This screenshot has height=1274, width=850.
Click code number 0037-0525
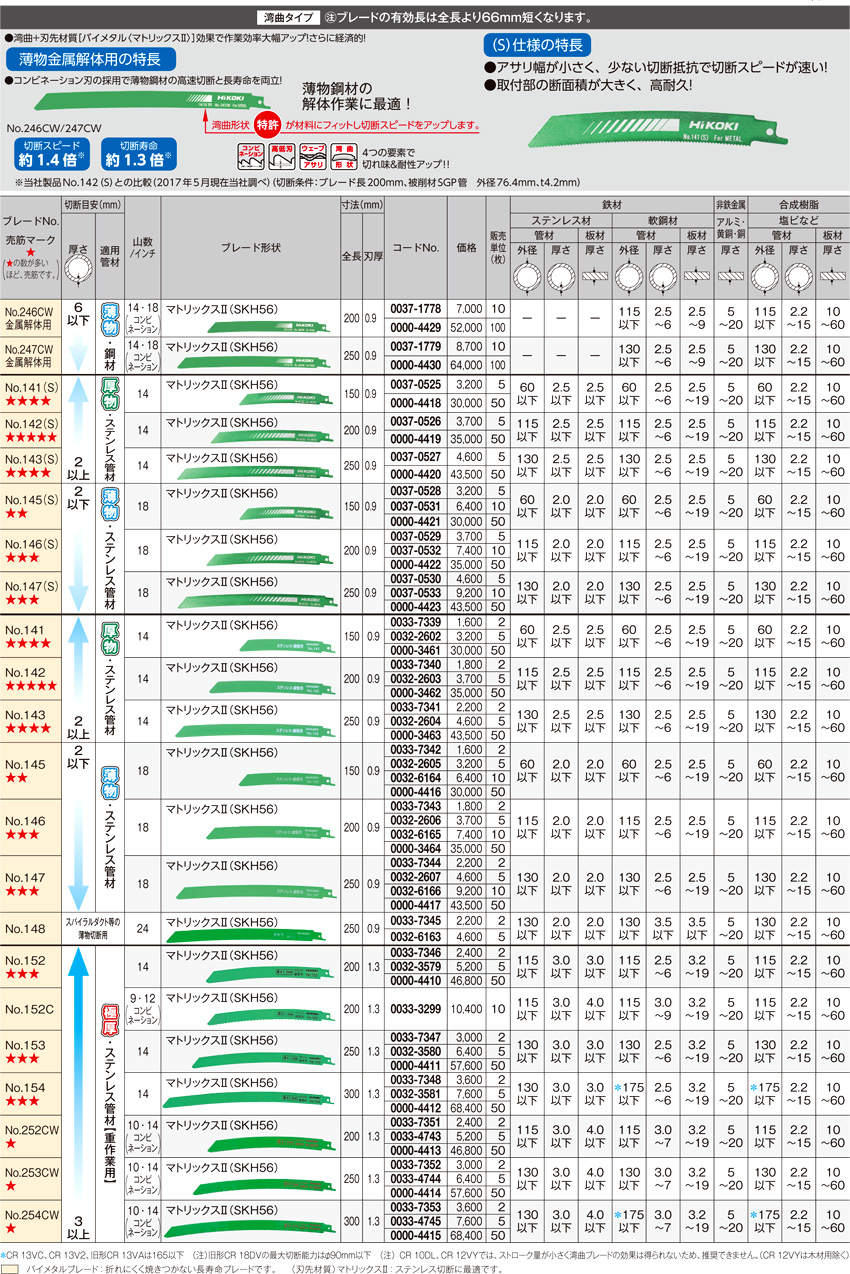point(415,383)
